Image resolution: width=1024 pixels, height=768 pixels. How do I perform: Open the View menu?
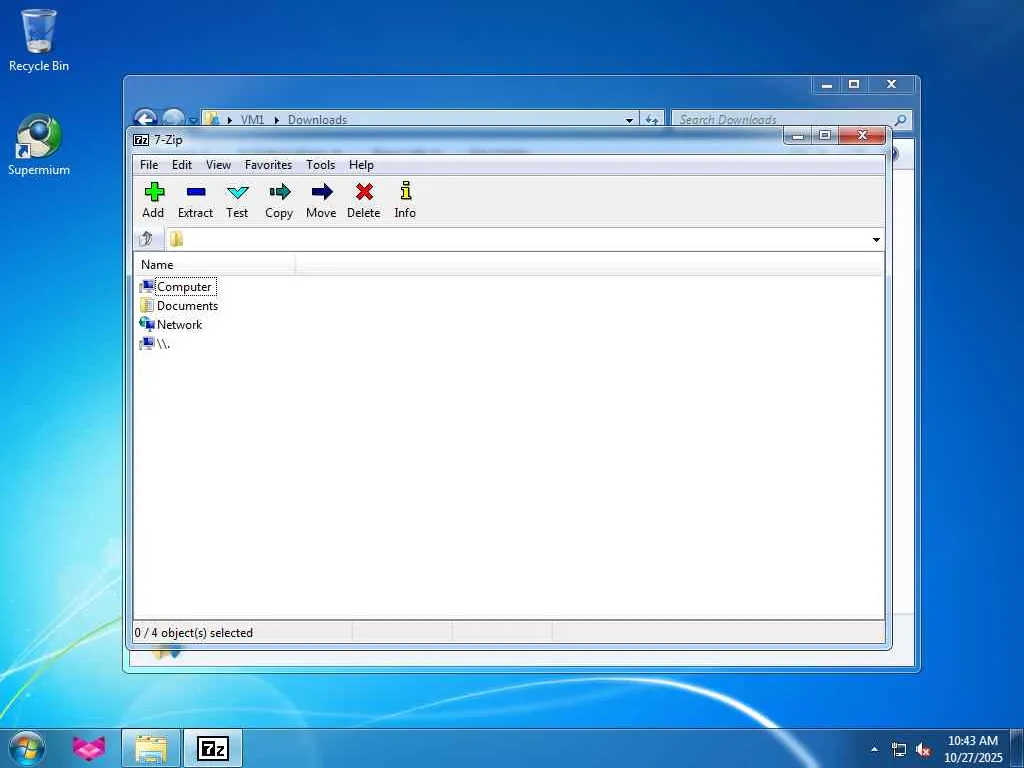coord(218,165)
